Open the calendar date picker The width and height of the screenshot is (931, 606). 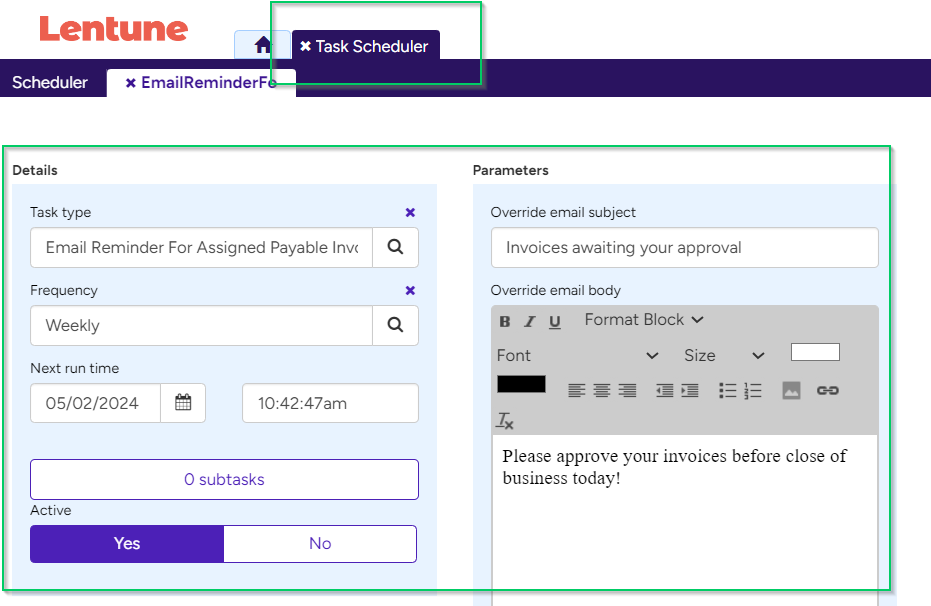tap(183, 403)
